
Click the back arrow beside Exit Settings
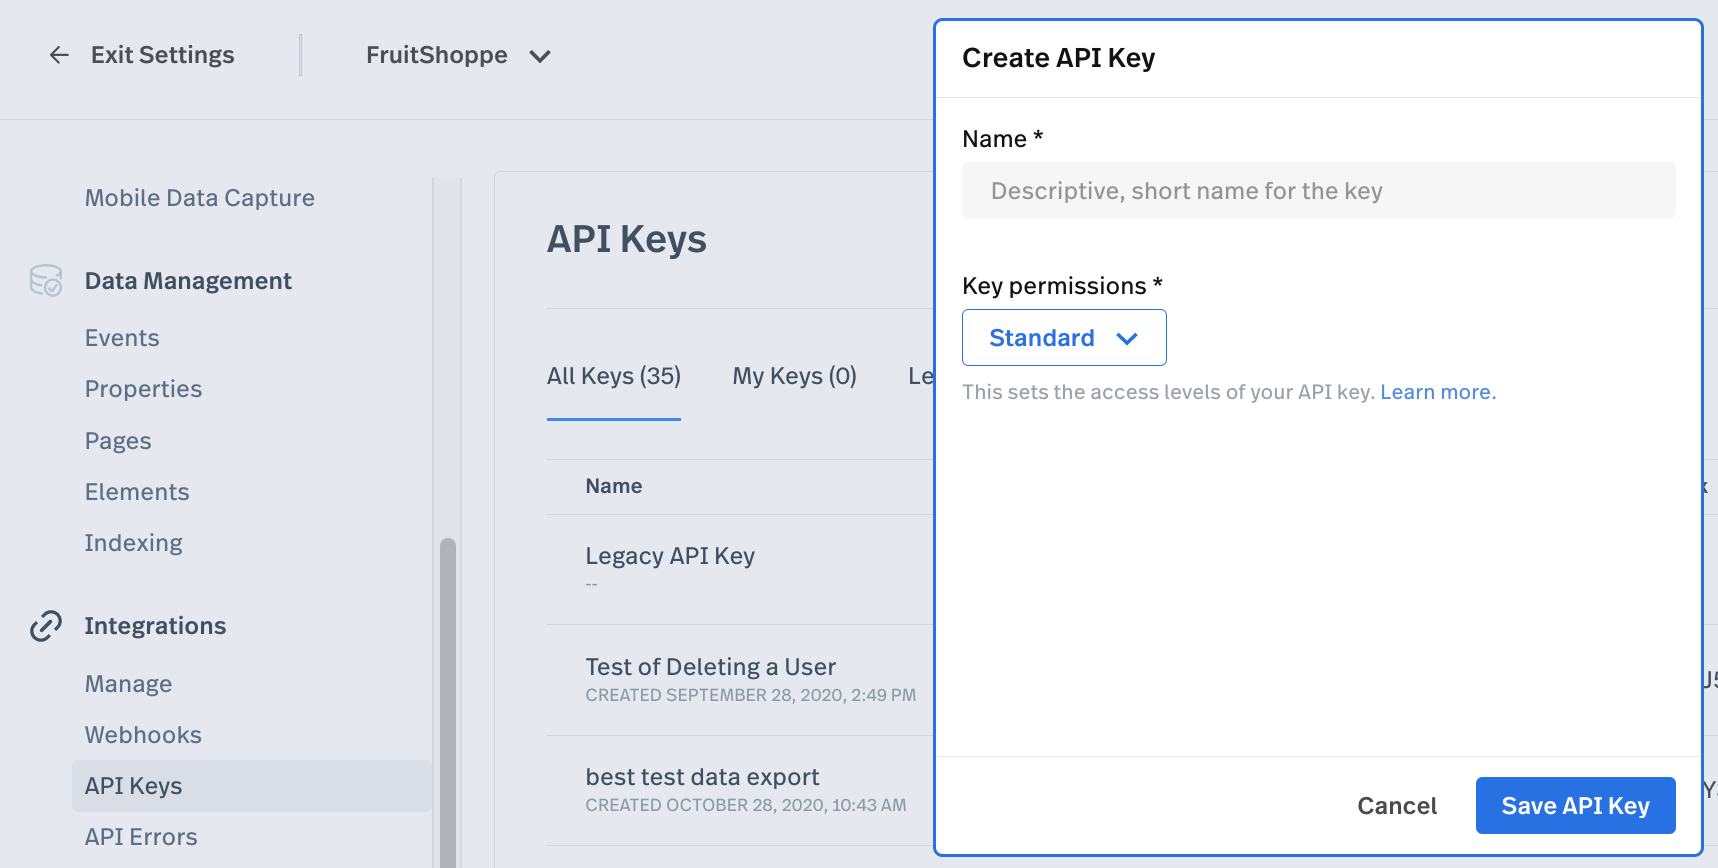point(59,55)
